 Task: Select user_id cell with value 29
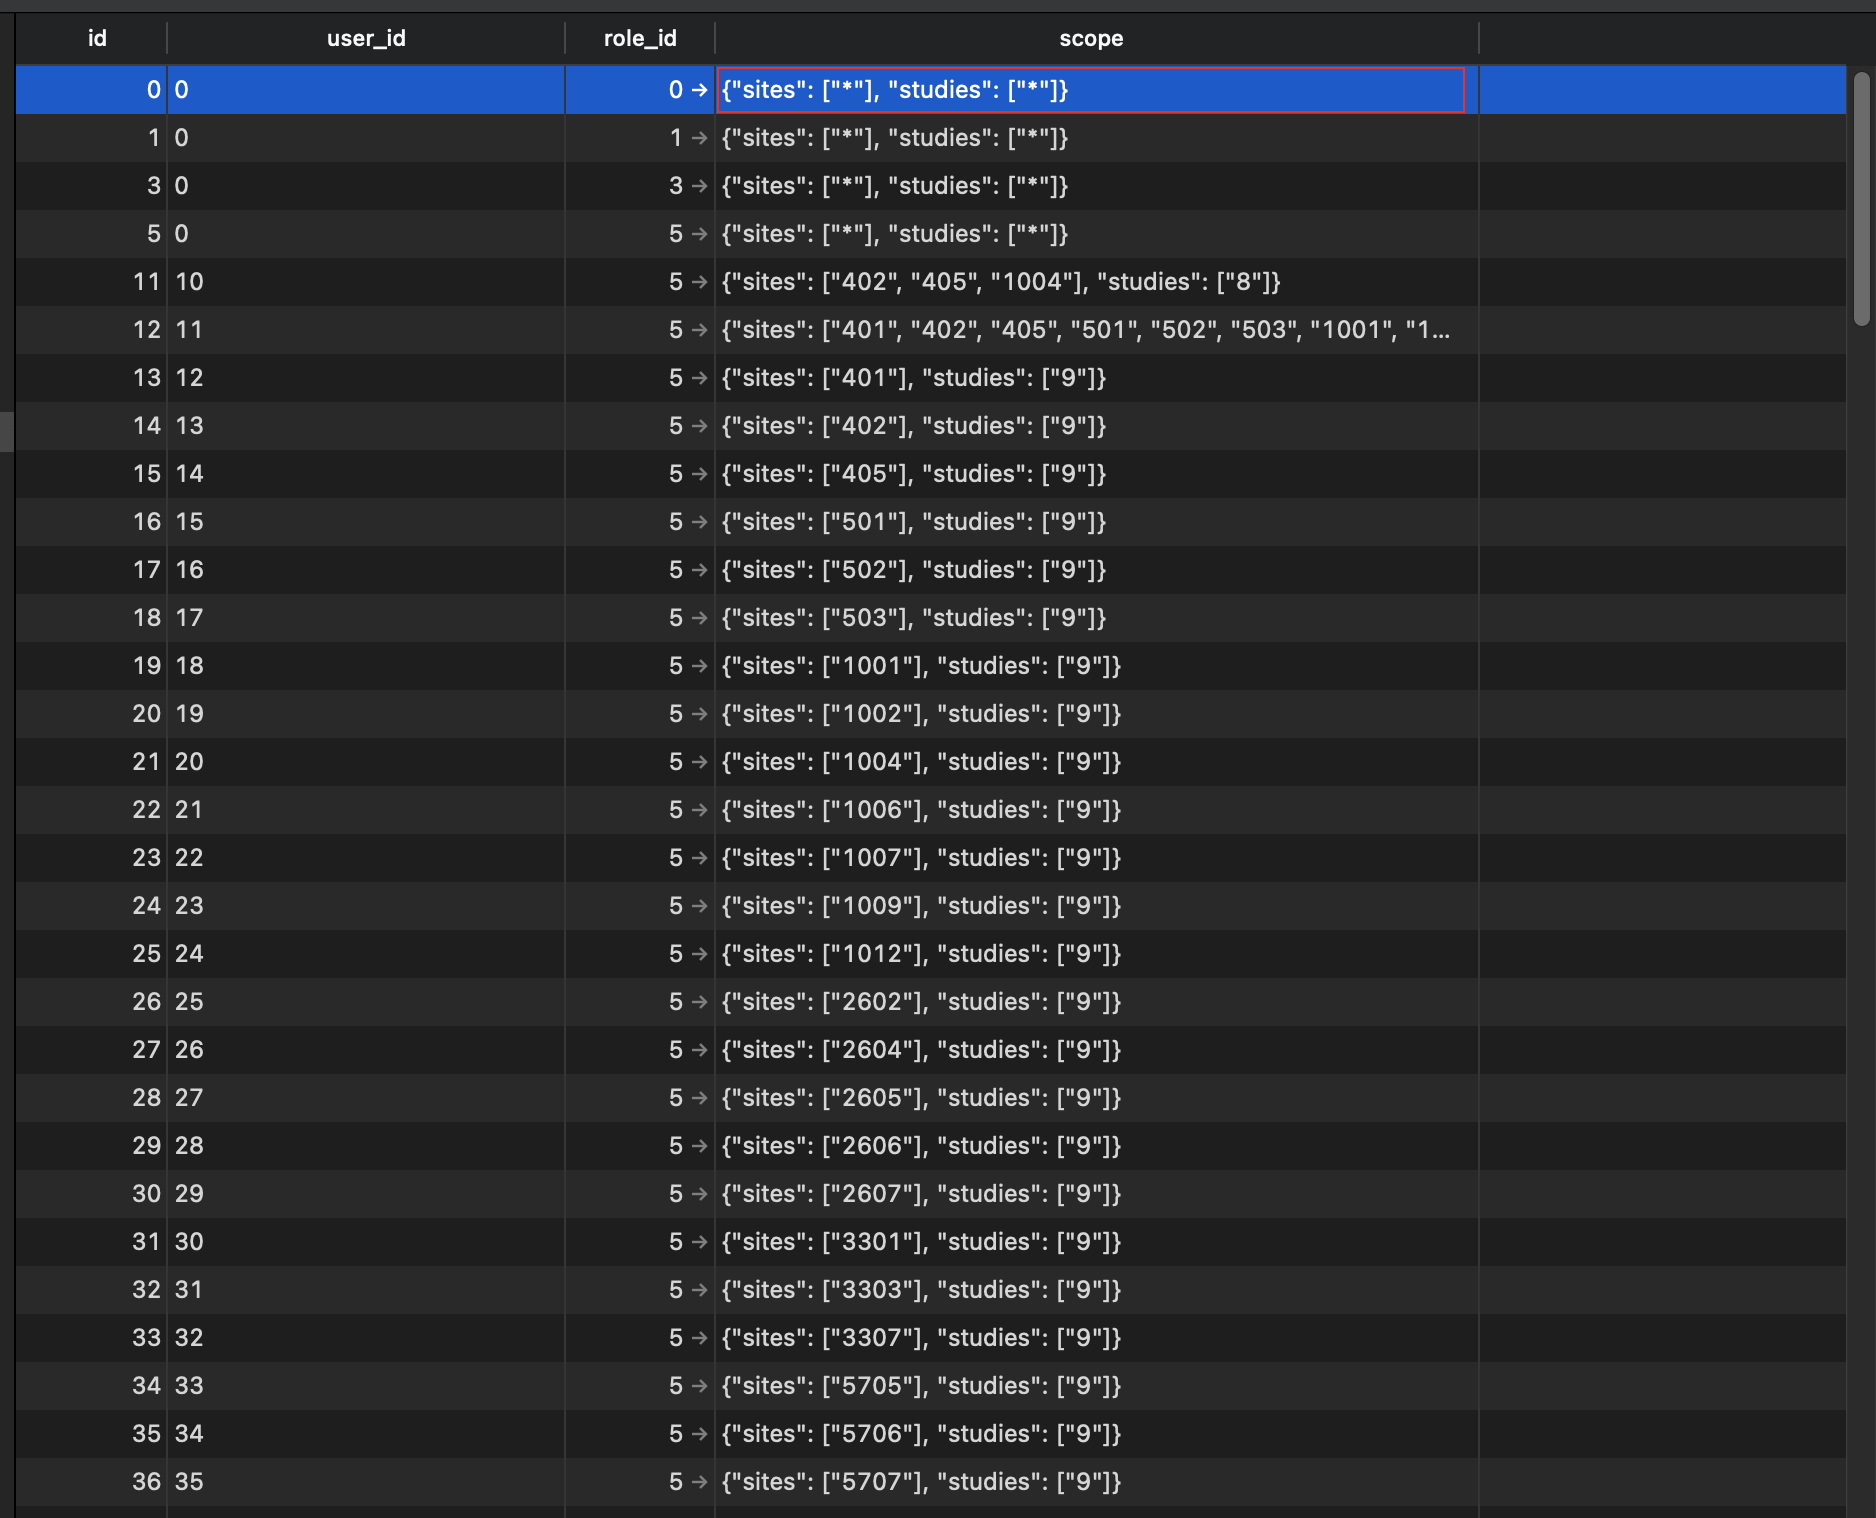[366, 1194]
